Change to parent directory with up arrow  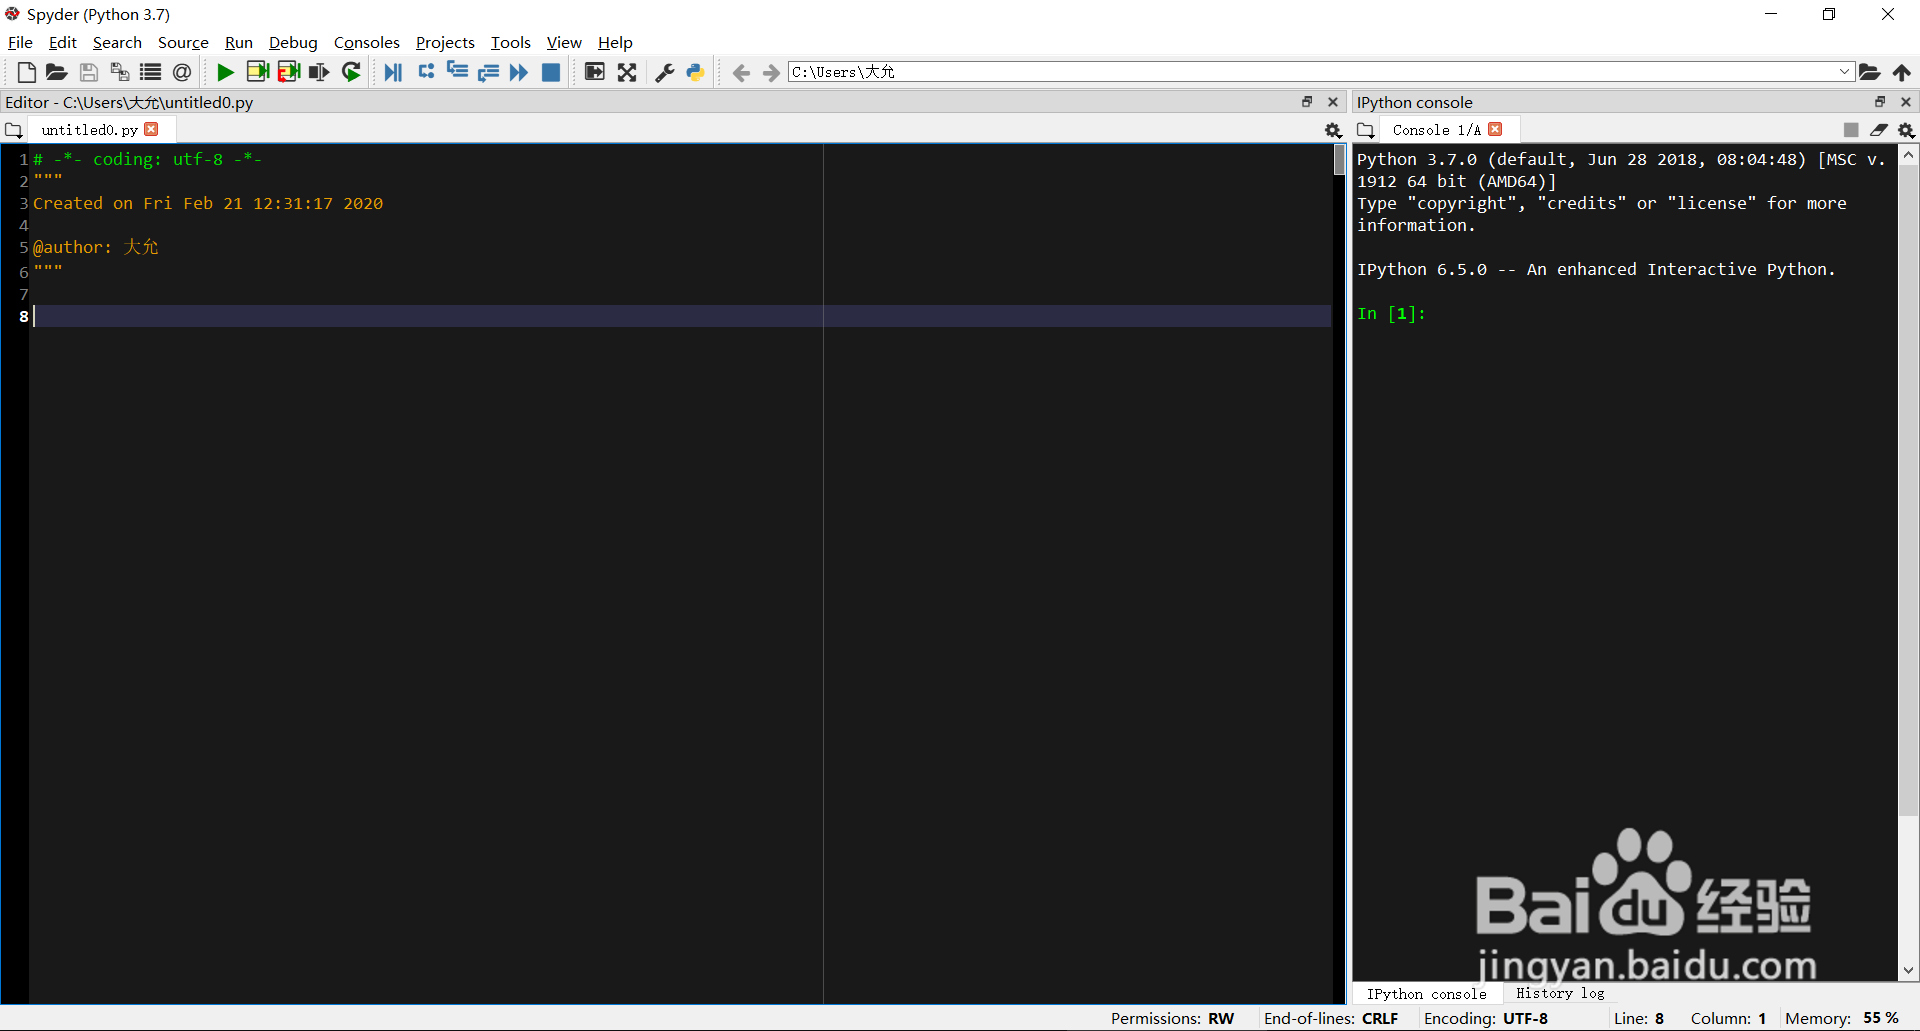click(1901, 72)
